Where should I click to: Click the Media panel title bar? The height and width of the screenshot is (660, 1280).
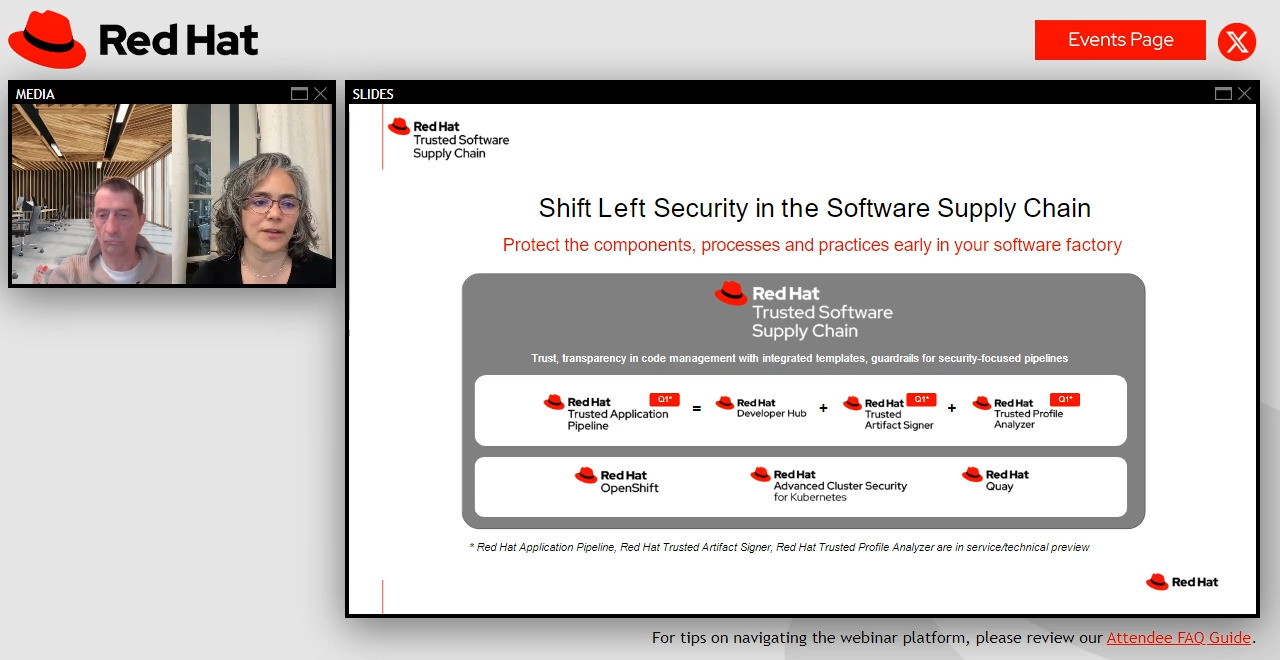pos(150,94)
